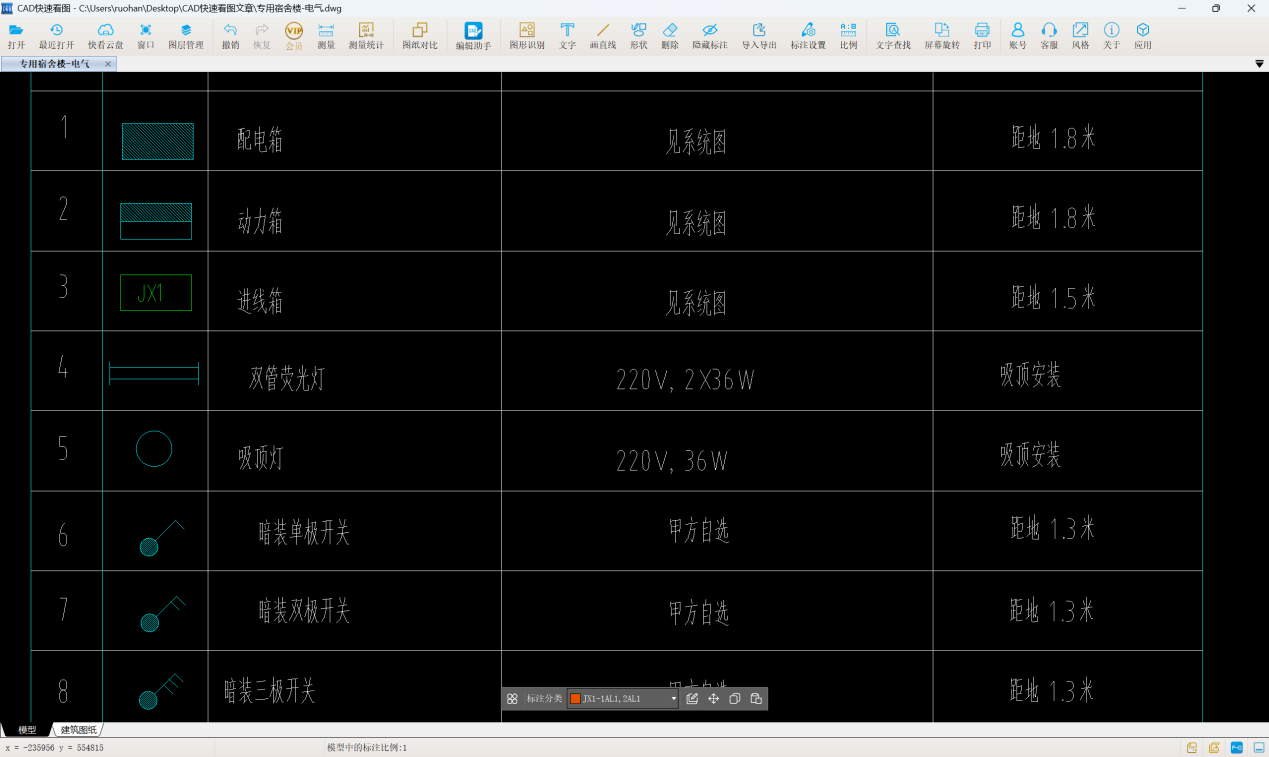Open the JX1-1AL1,2AL1 annotation category dropdown
The image size is (1269, 757).
click(624, 699)
